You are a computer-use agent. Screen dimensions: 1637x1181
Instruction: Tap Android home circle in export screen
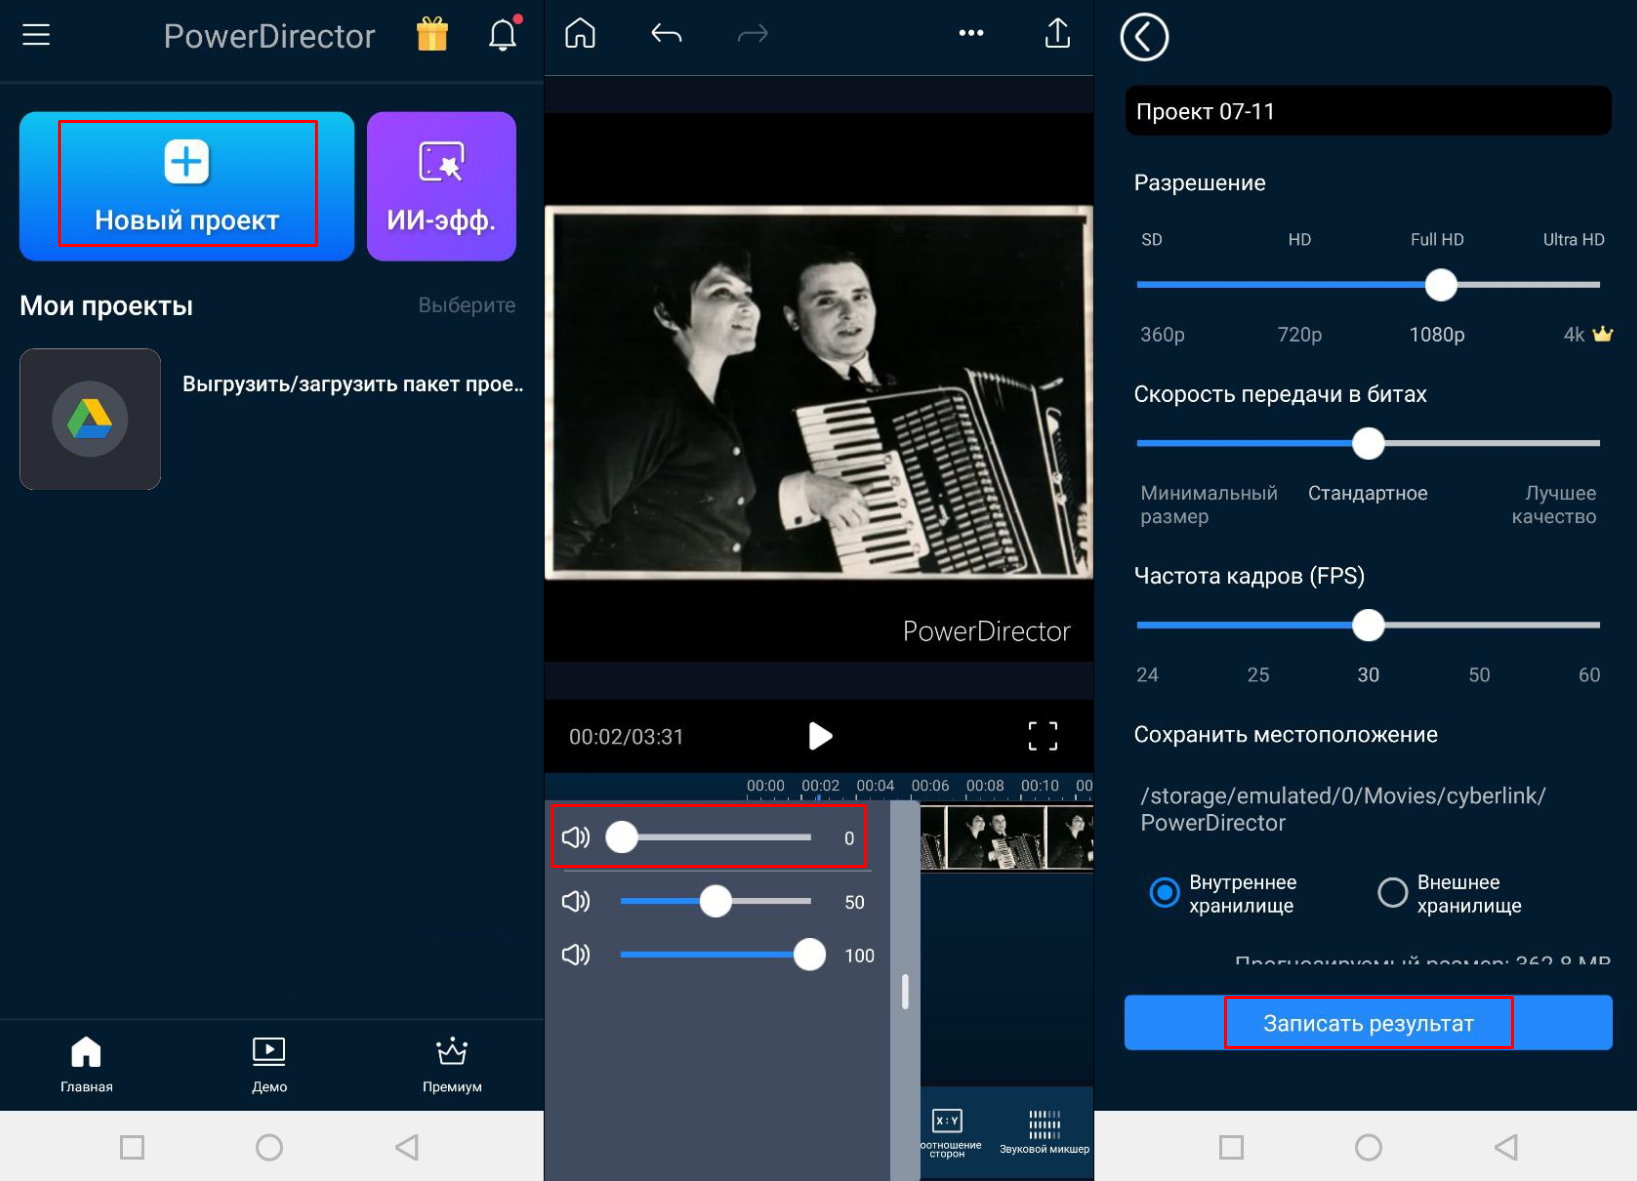[x=1368, y=1147]
